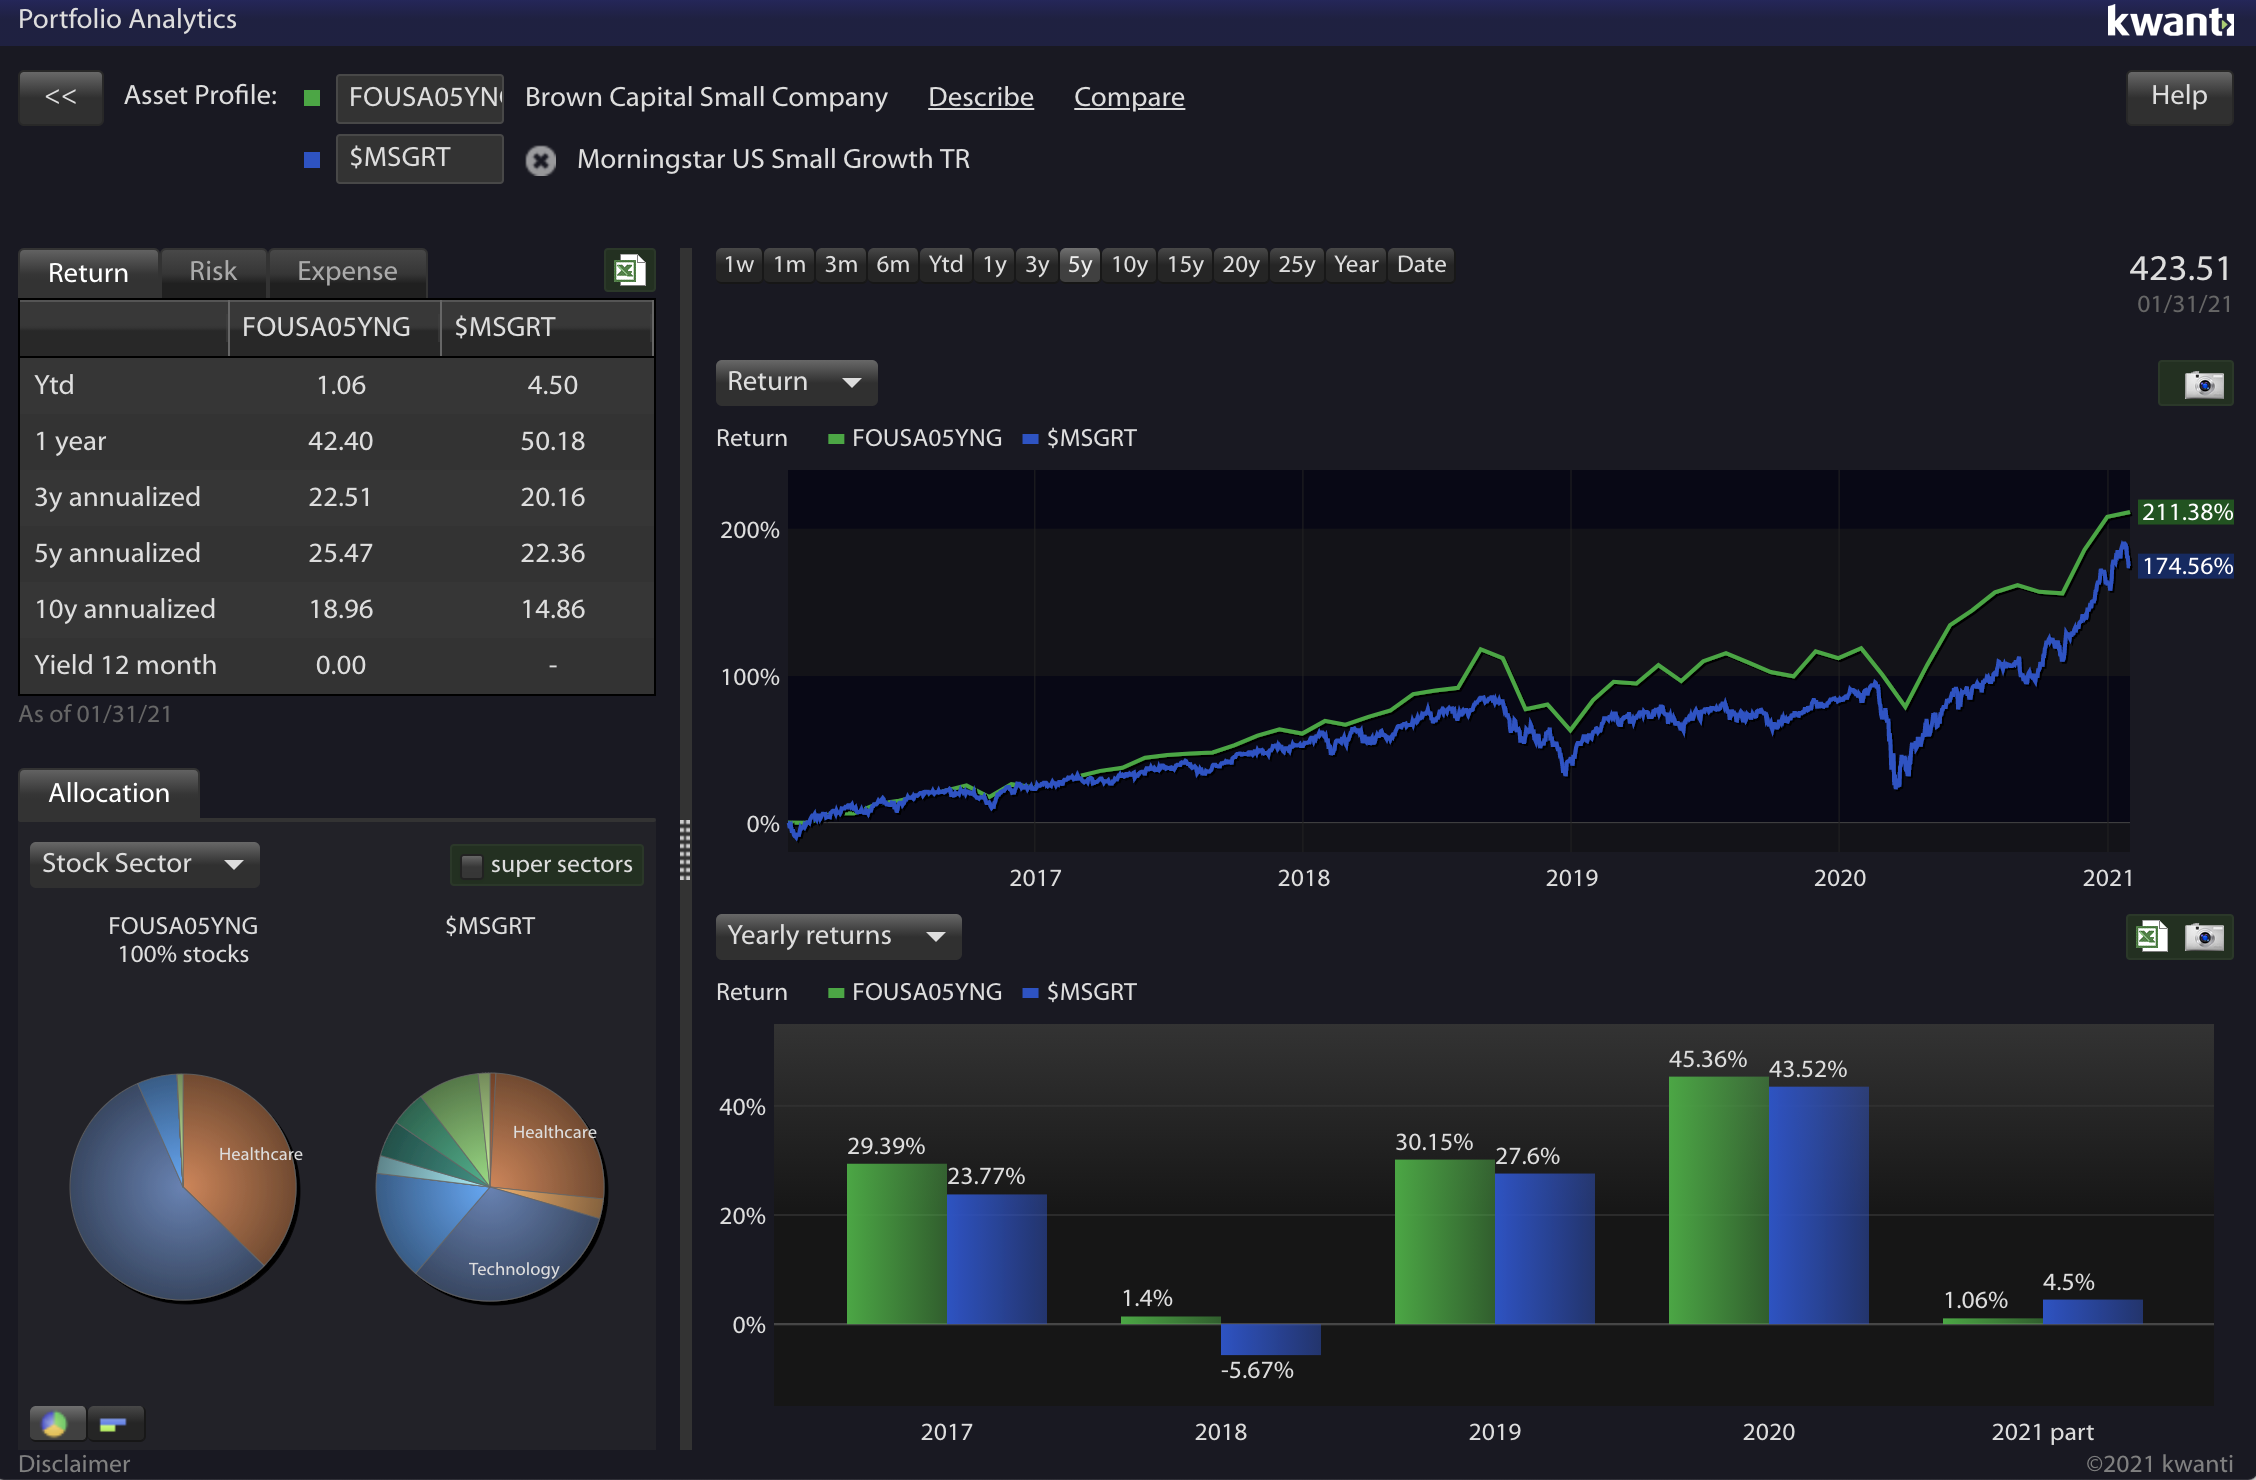
Task: Select the 1y time range
Action: click(x=994, y=265)
